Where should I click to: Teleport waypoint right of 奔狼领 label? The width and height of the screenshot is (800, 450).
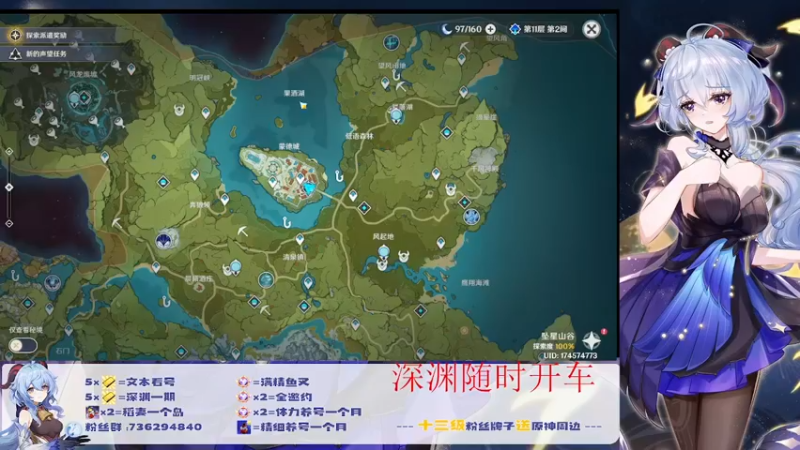coord(224,199)
